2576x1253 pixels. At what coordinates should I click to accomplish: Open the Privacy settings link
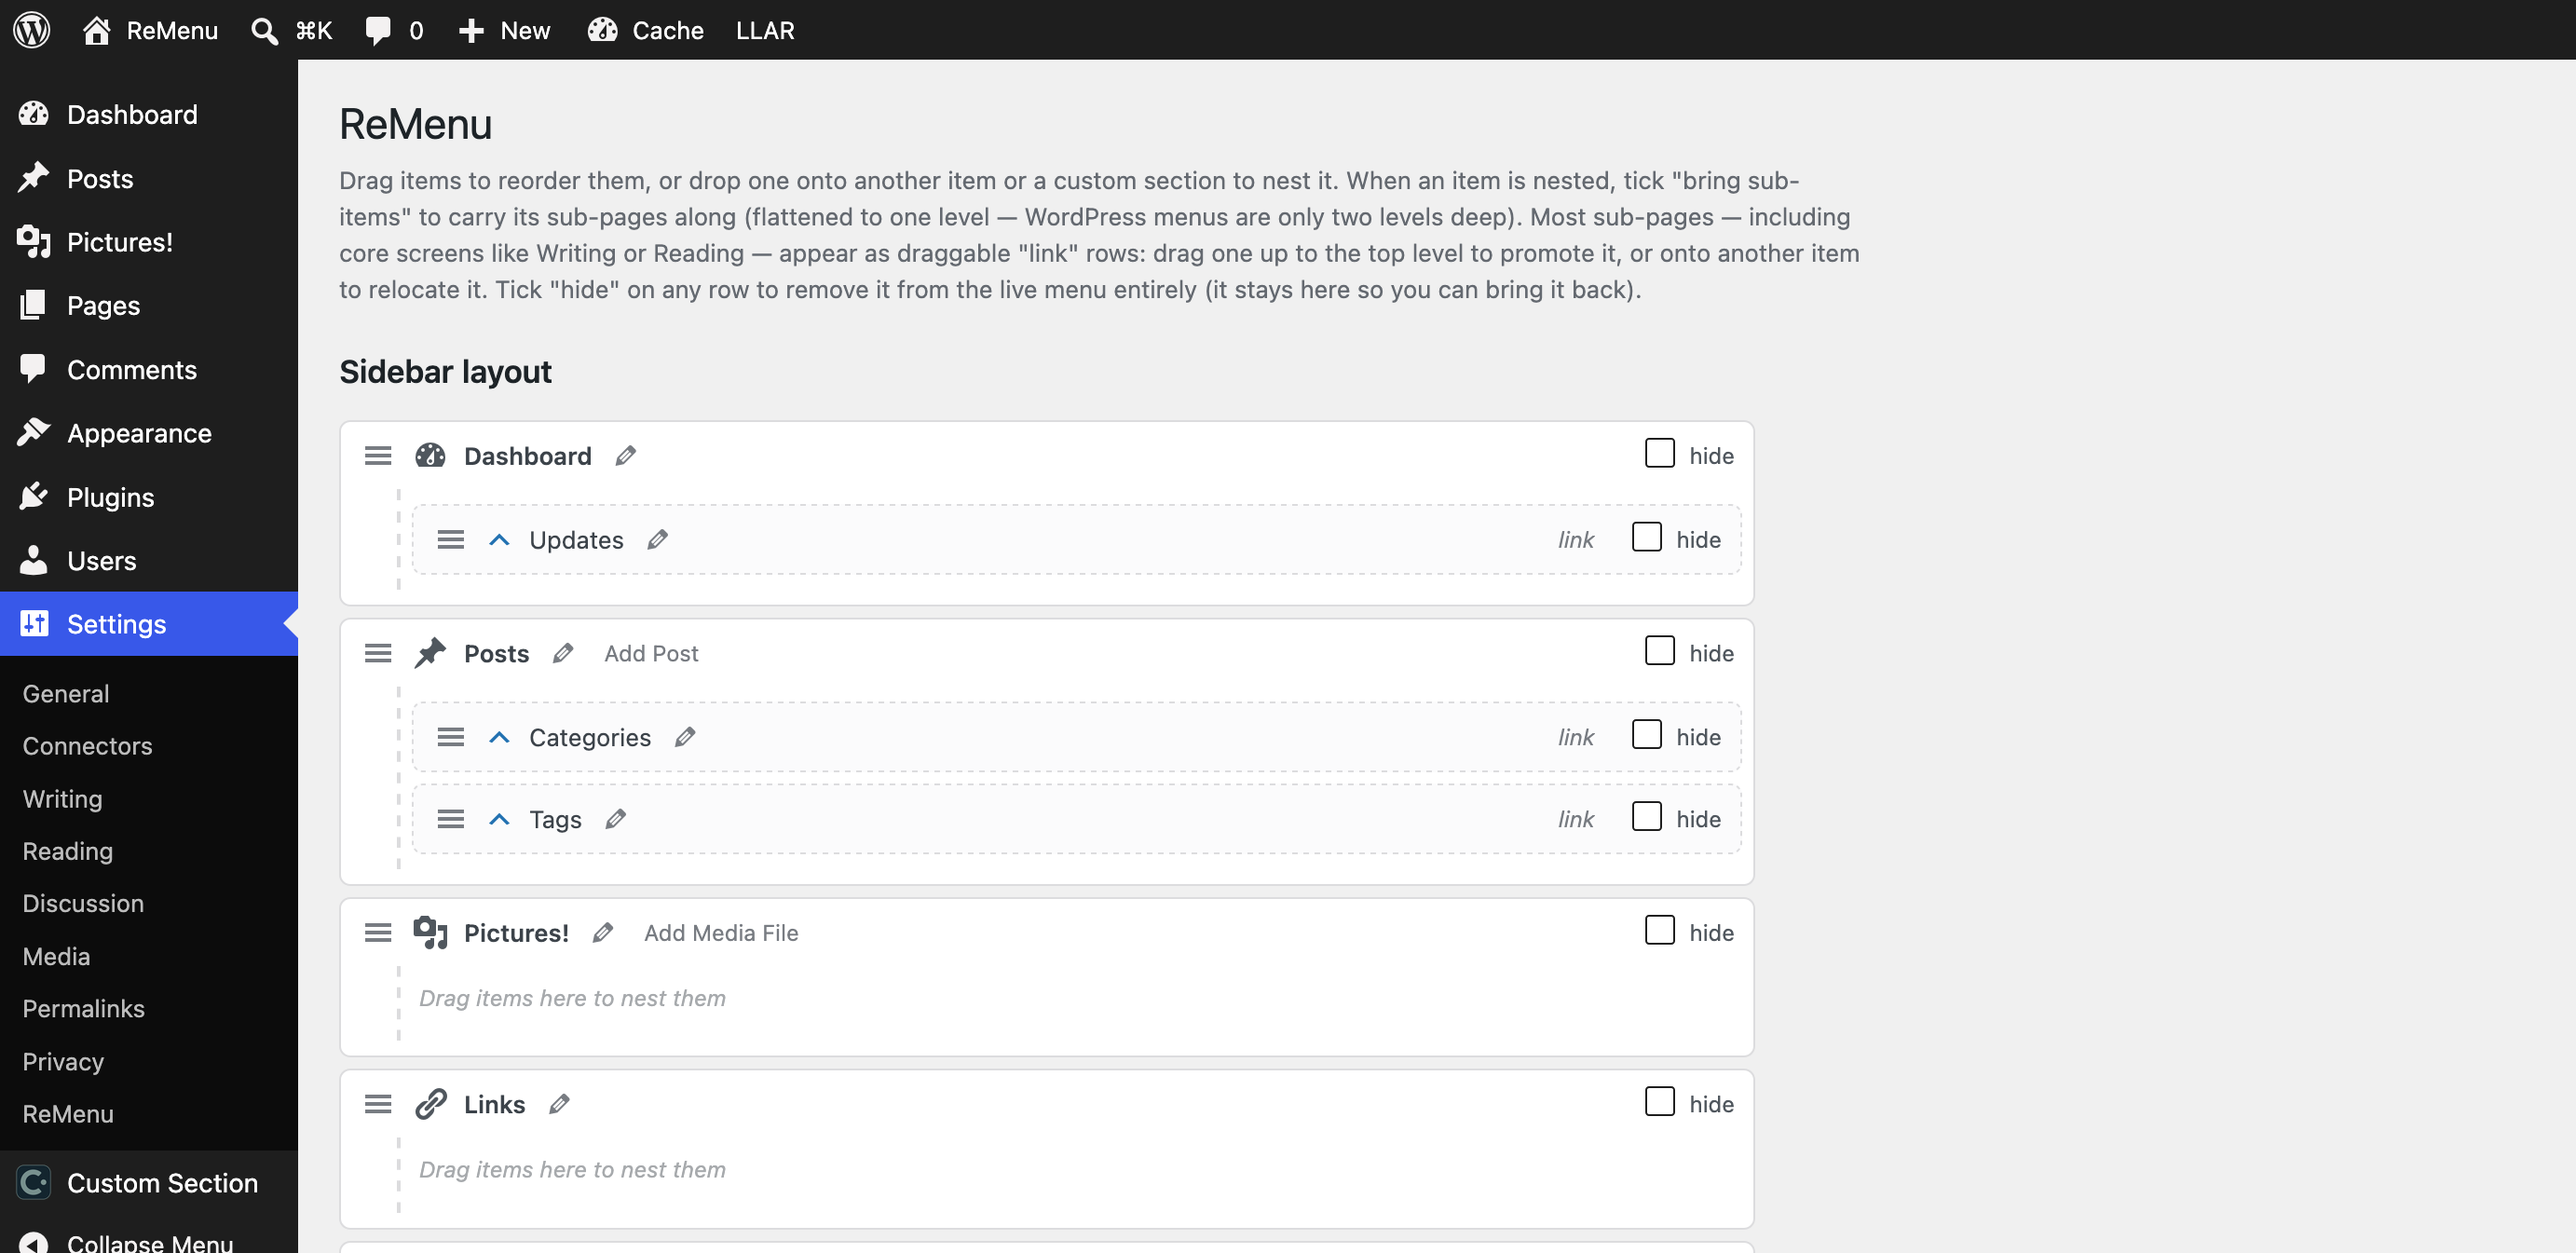[x=64, y=1062]
